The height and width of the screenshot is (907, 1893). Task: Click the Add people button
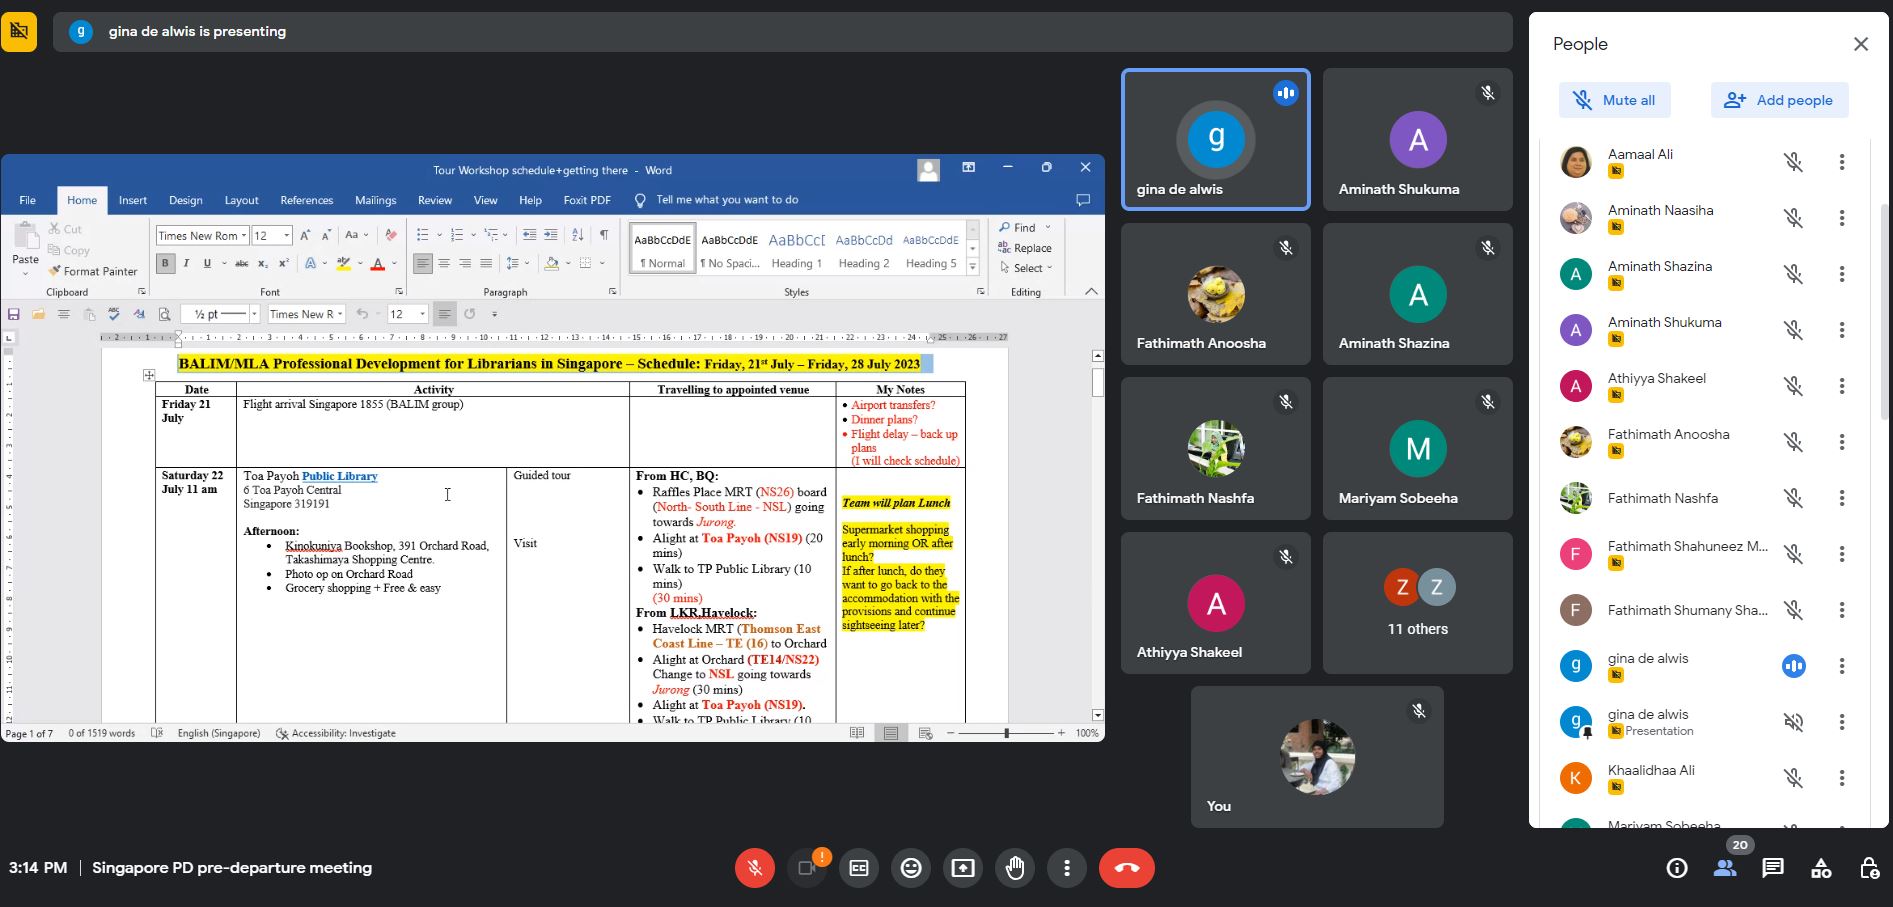1779,100
